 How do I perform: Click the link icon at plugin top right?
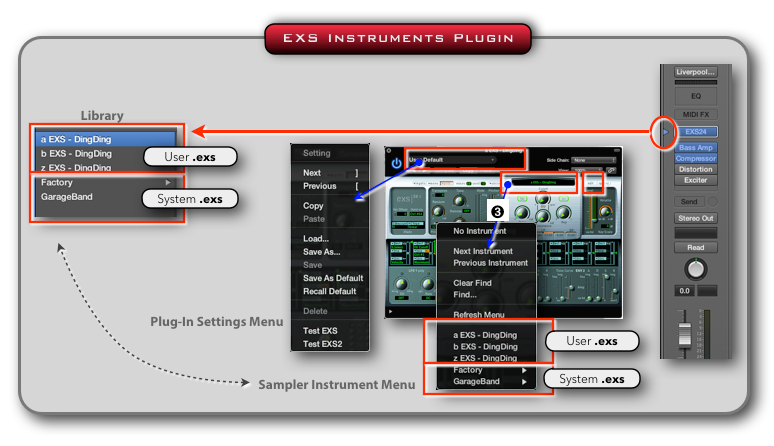tap(611, 170)
